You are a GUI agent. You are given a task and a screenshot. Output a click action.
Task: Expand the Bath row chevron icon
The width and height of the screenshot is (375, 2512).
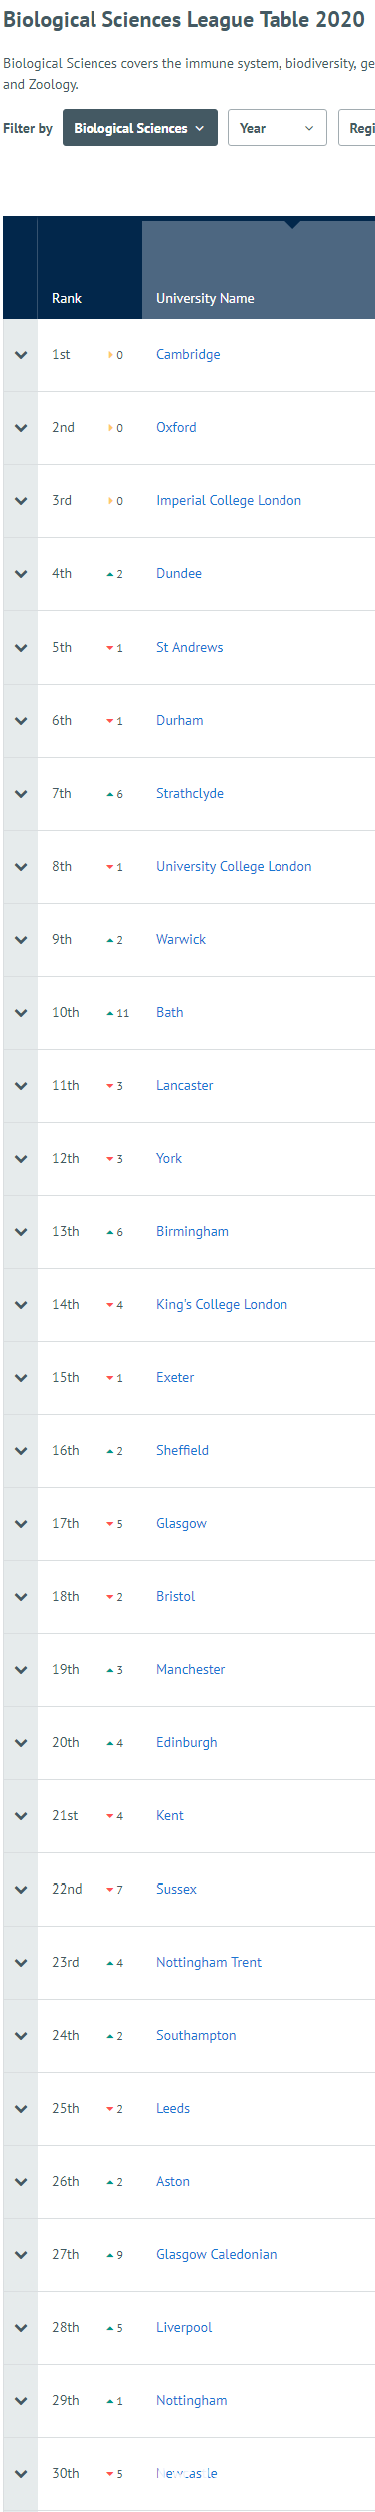tap(20, 1013)
